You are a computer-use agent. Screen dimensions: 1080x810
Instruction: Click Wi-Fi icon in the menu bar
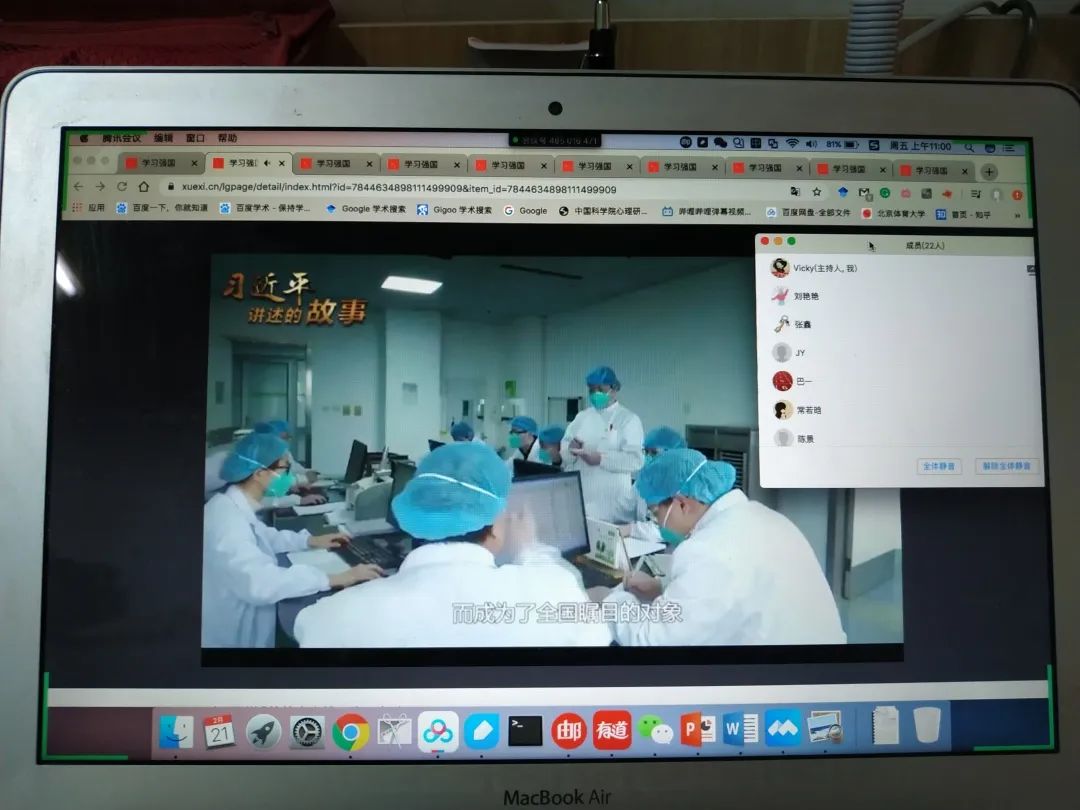click(793, 143)
